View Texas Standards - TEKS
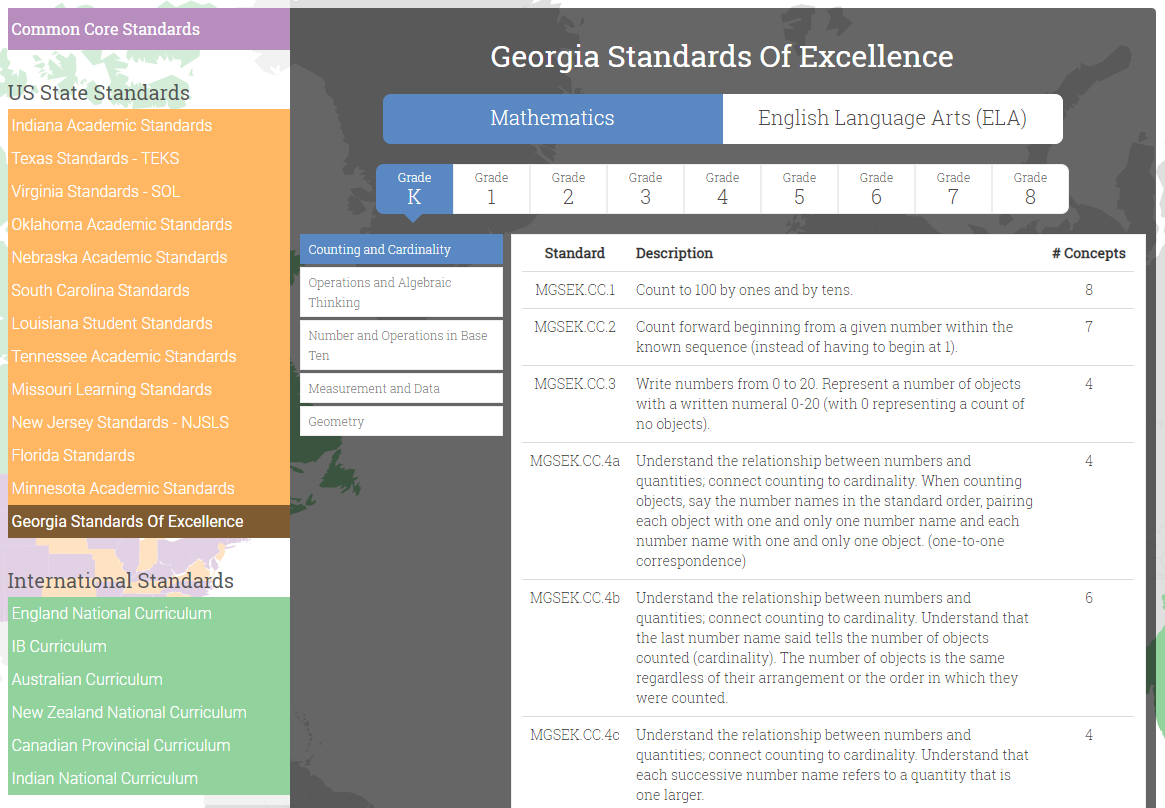Image resolution: width=1165 pixels, height=808 pixels. [95, 158]
